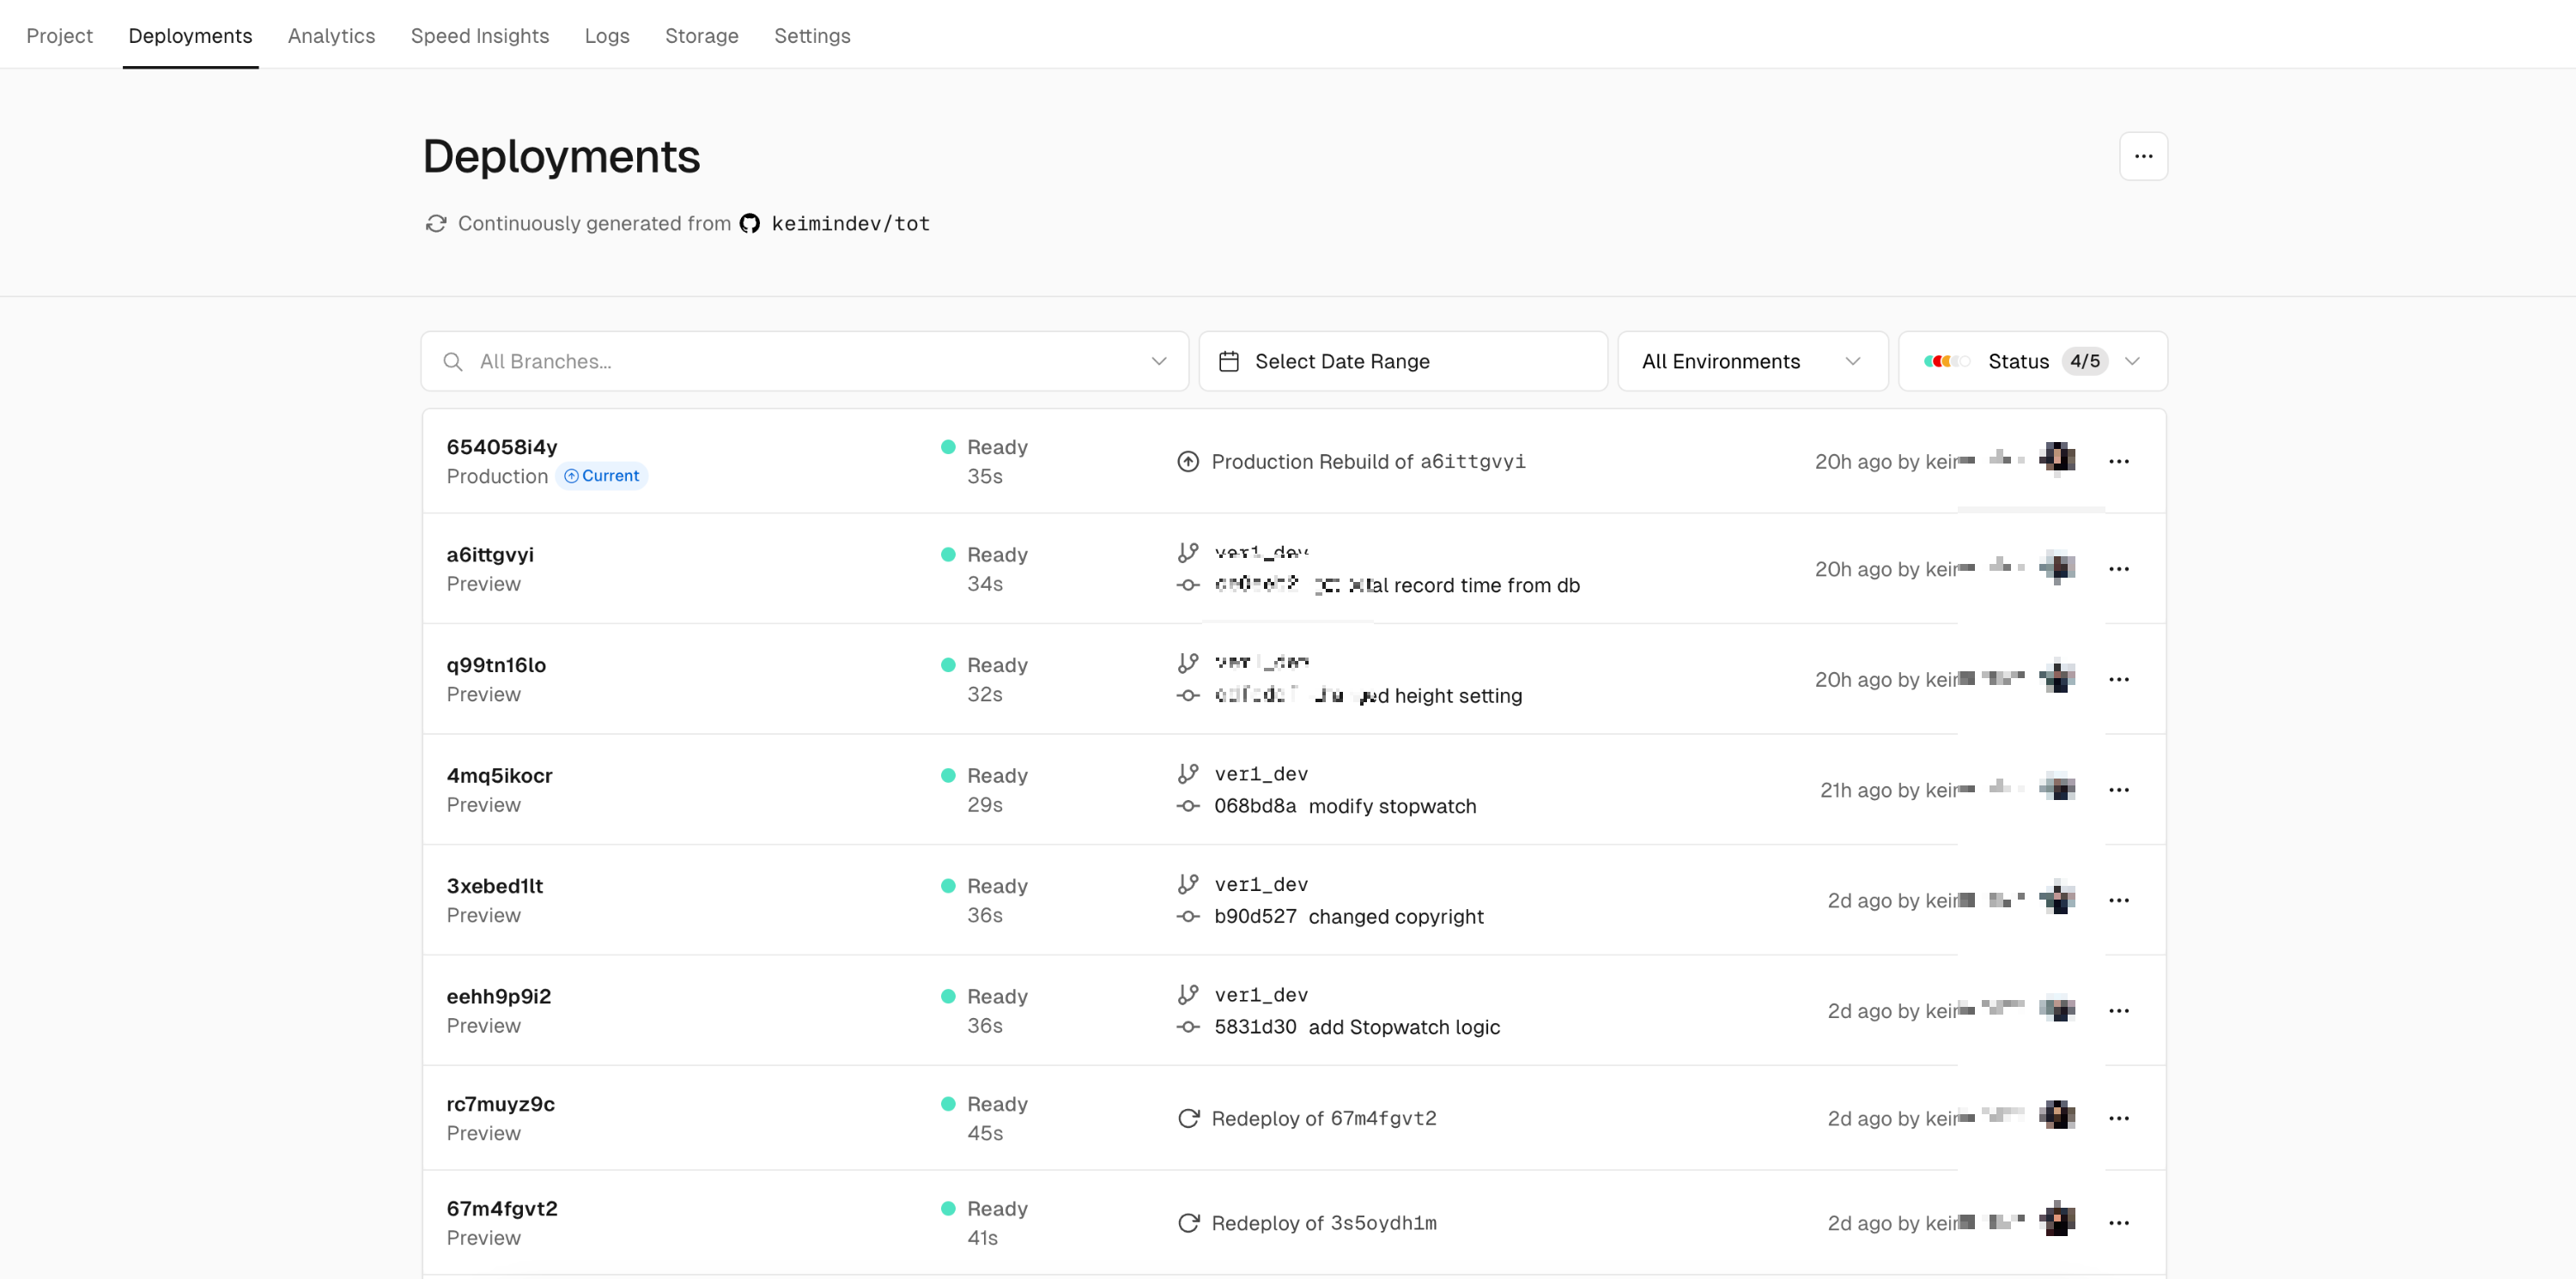The height and width of the screenshot is (1279, 2576).
Task: Click user avatar on the 67m4fgvt2 row
Action: (x=2057, y=1221)
